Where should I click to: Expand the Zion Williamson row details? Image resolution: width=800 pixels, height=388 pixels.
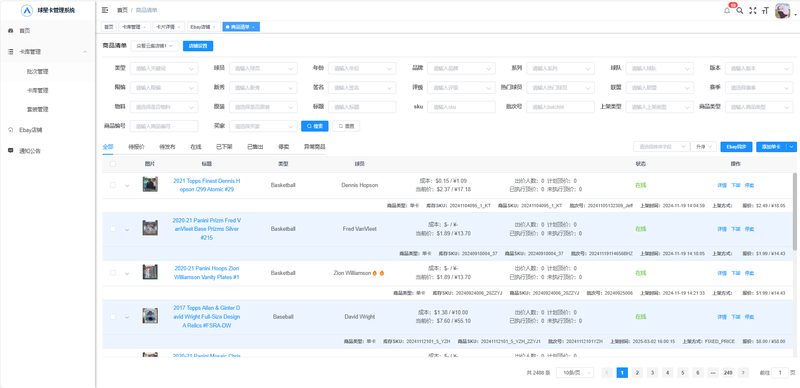[127, 273]
